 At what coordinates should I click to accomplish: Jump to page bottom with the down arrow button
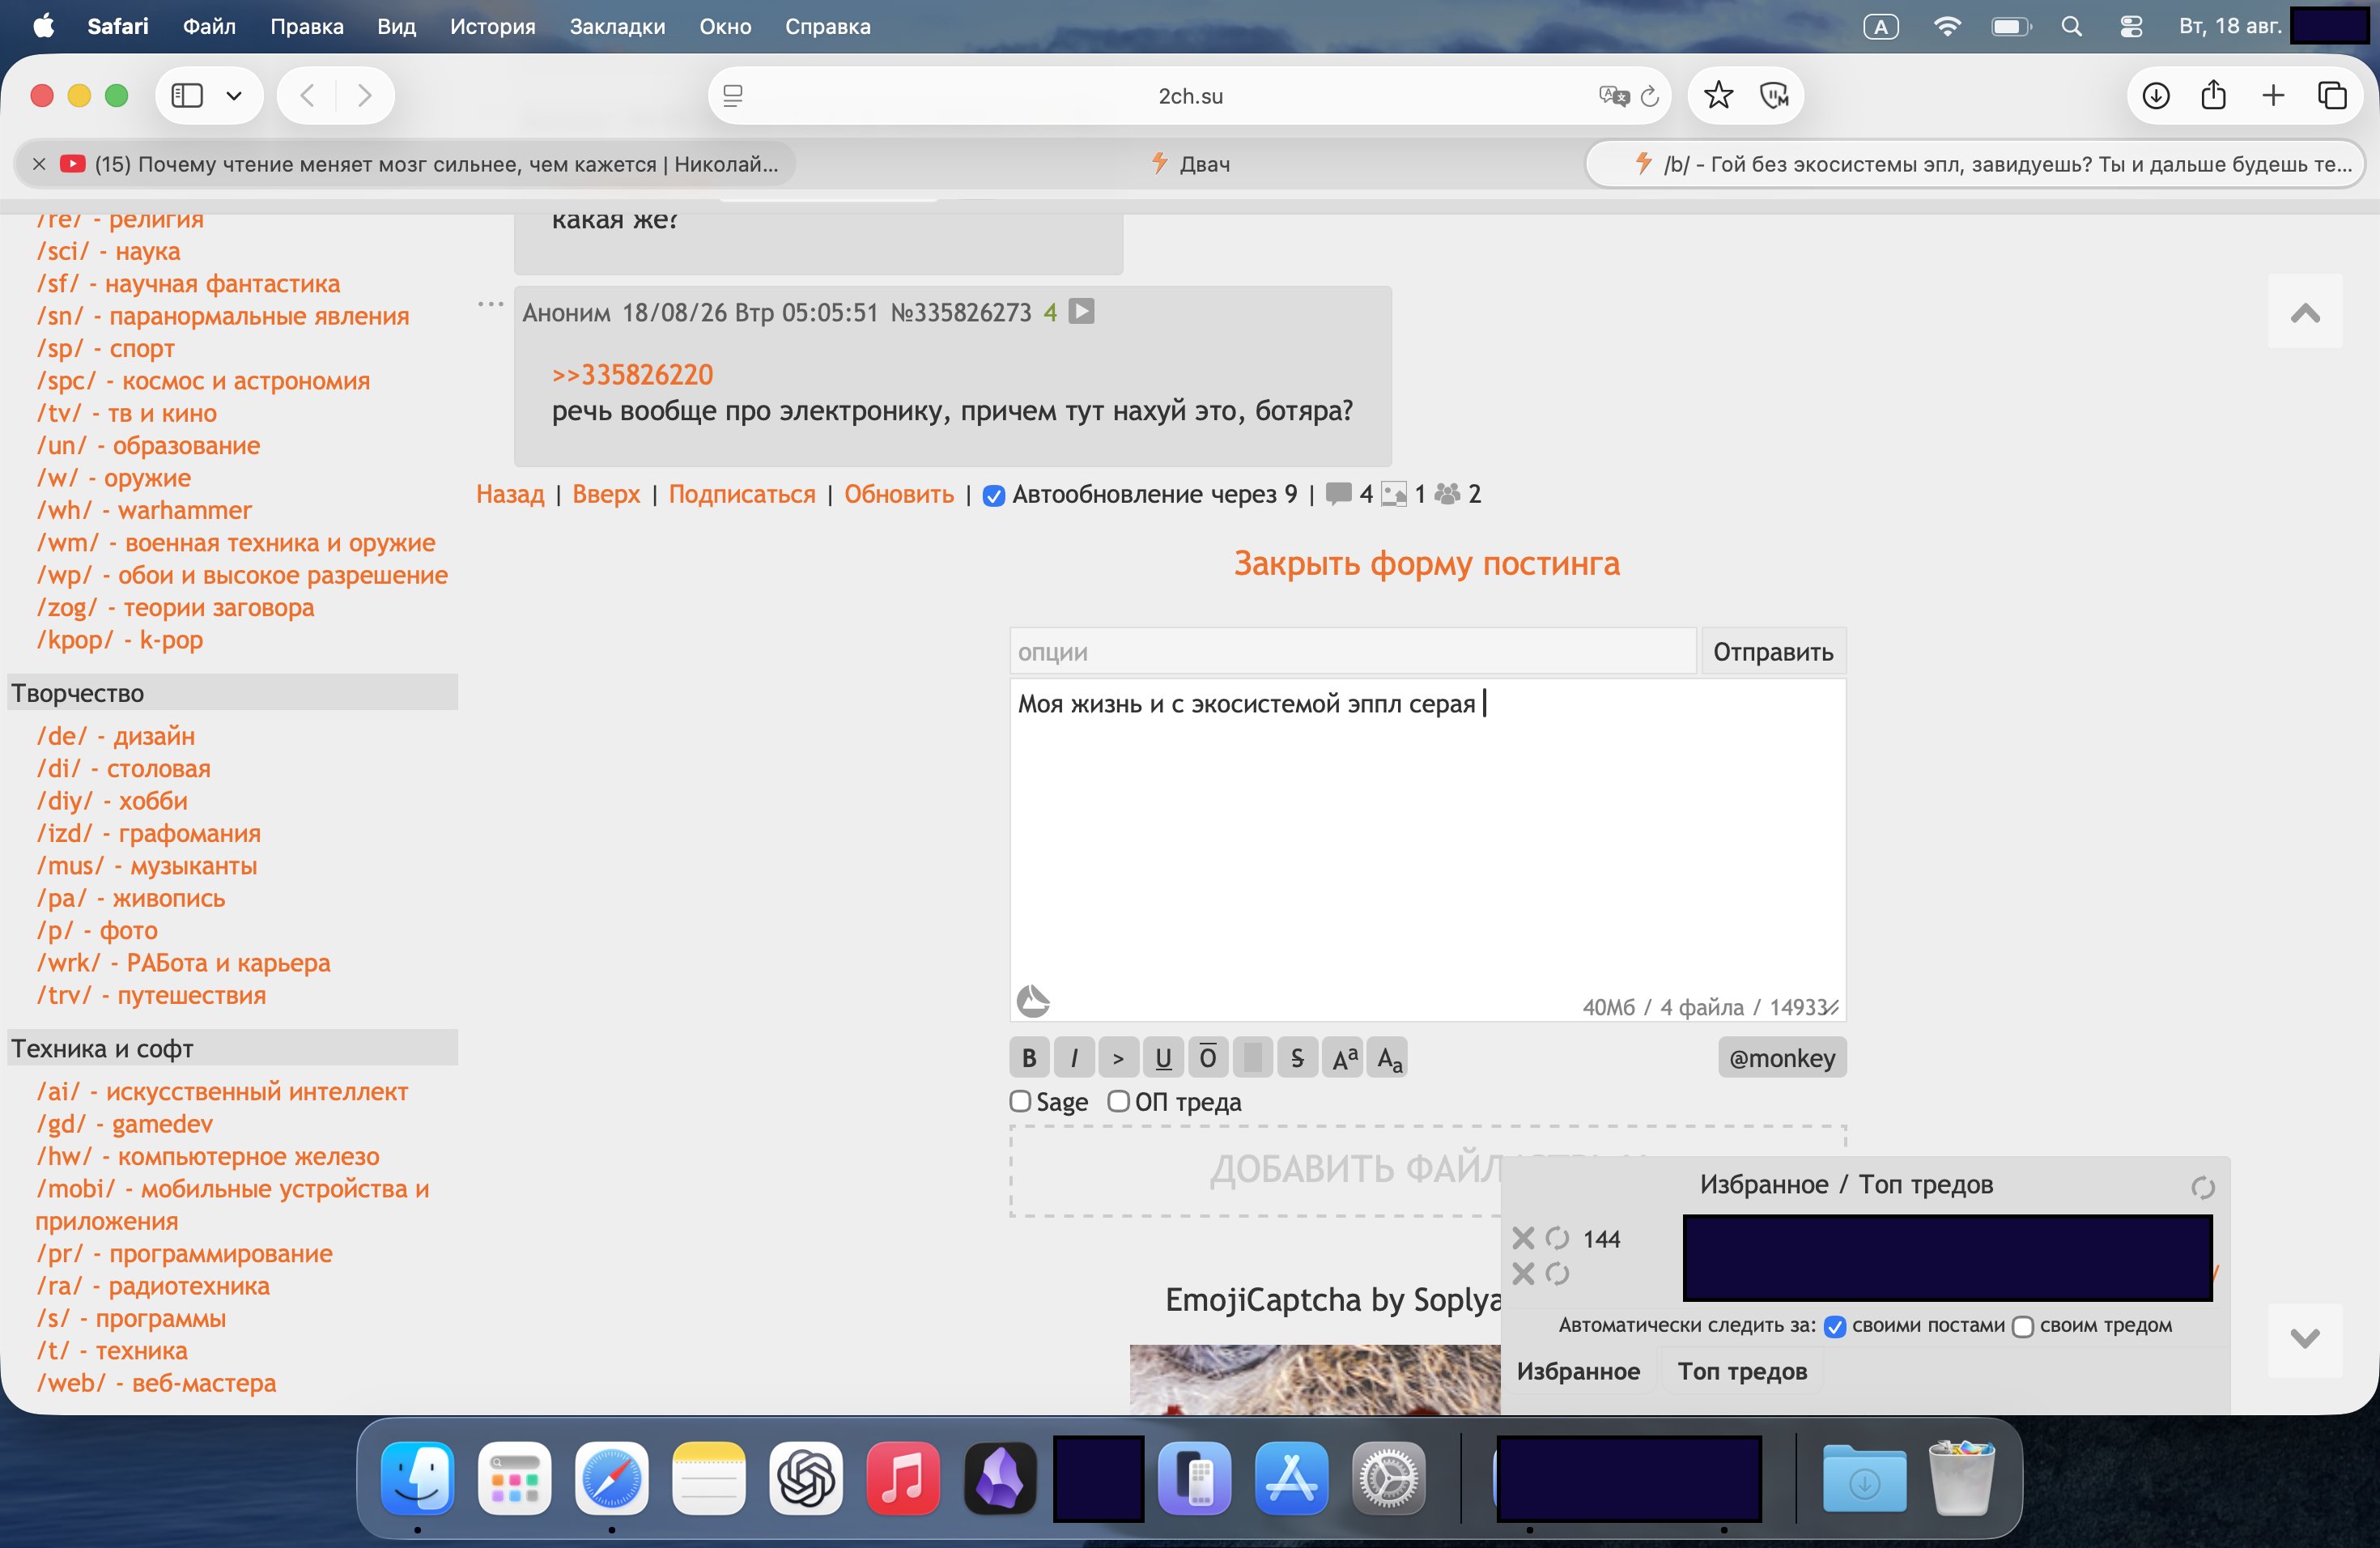point(2305,1339)
